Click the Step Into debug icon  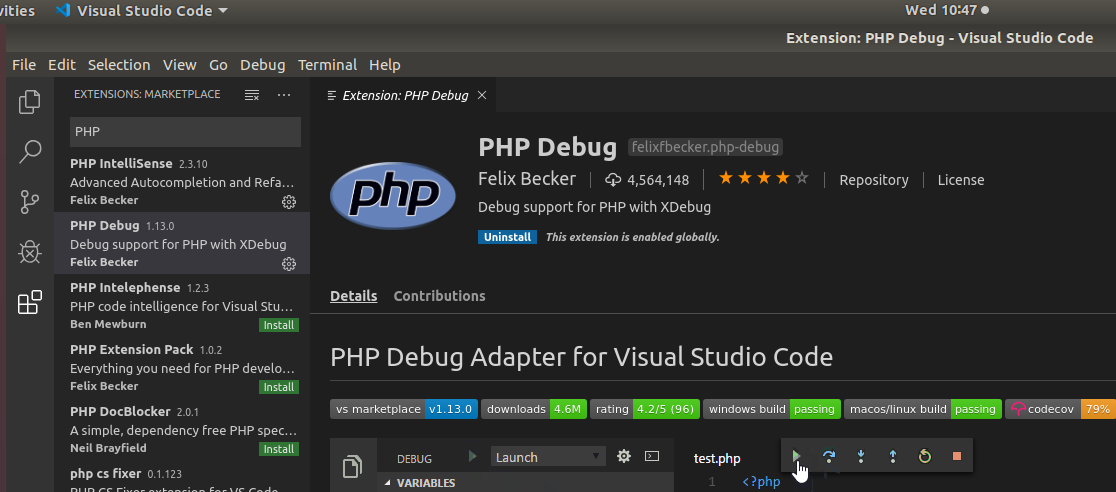pyautogui.click(x=860, y=456)
